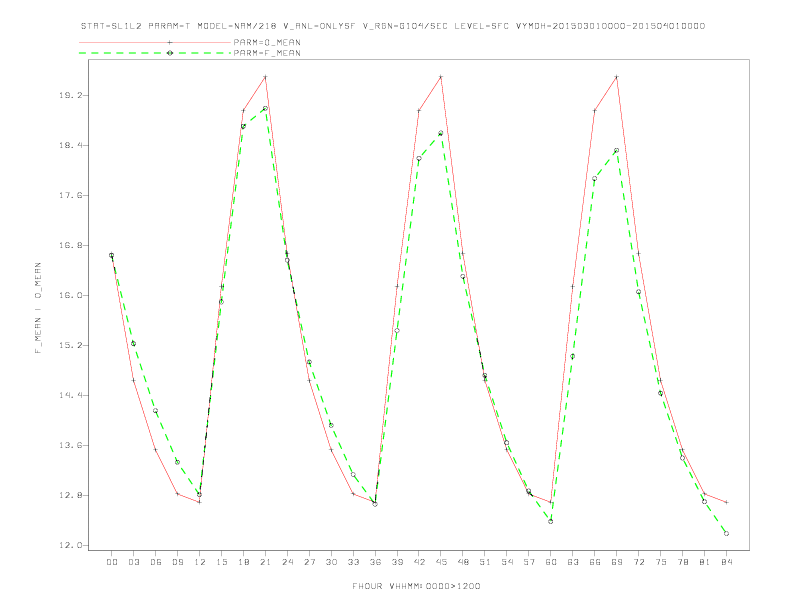
Task: Click the 60 forecast hour tick label
Action: click(x=551, y=562)
